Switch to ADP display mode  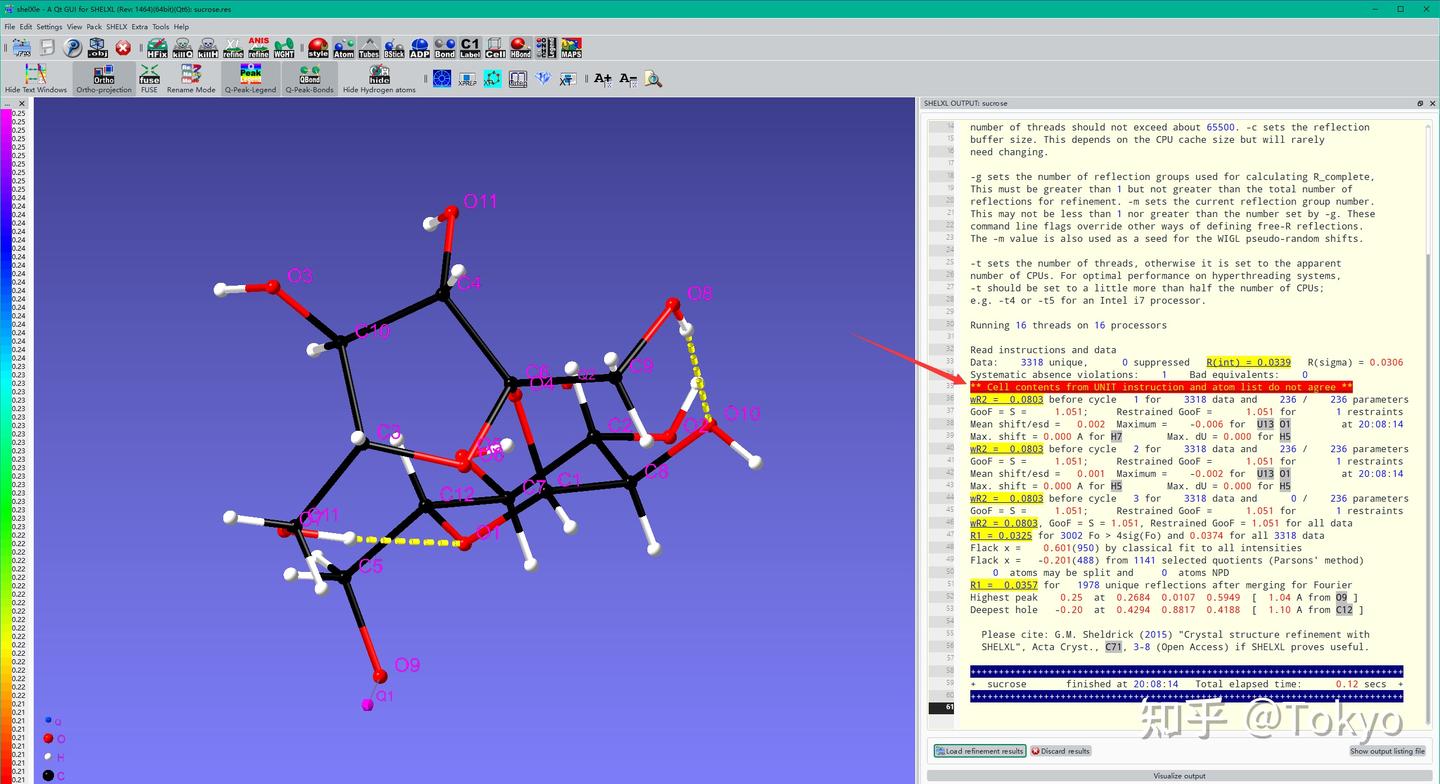(418, 47)
